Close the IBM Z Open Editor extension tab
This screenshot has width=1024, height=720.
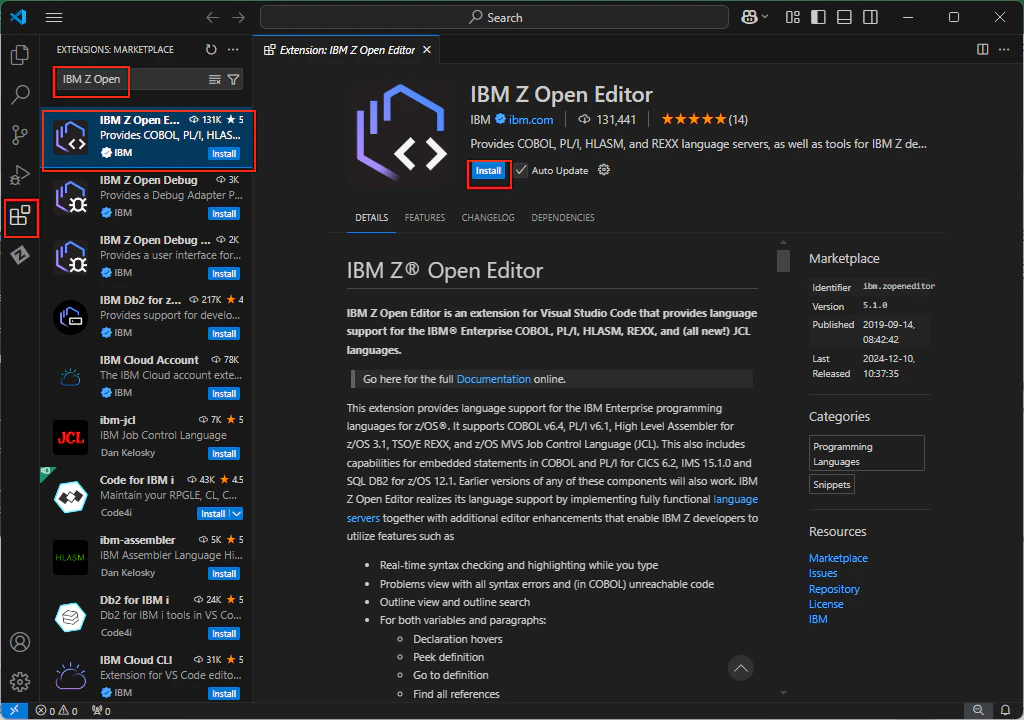click(427, 50)
